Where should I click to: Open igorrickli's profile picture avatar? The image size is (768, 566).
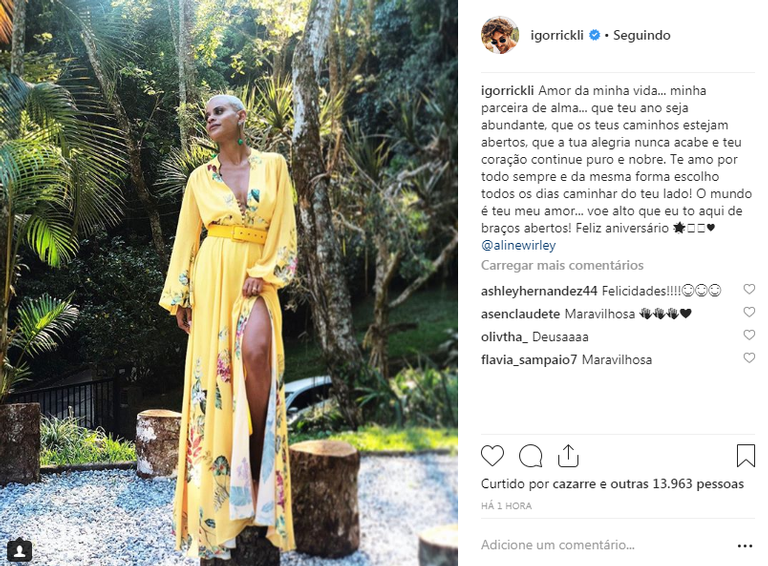[500, 35]
